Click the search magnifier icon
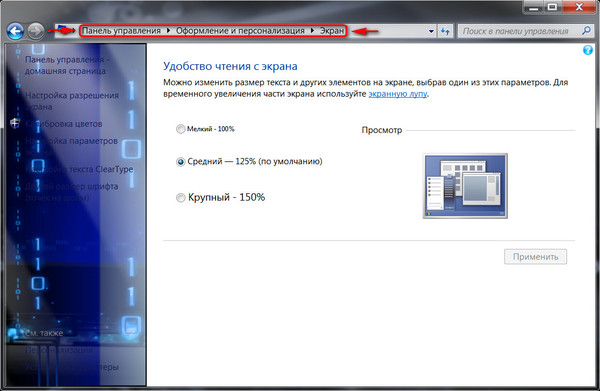 pos(586,31)
